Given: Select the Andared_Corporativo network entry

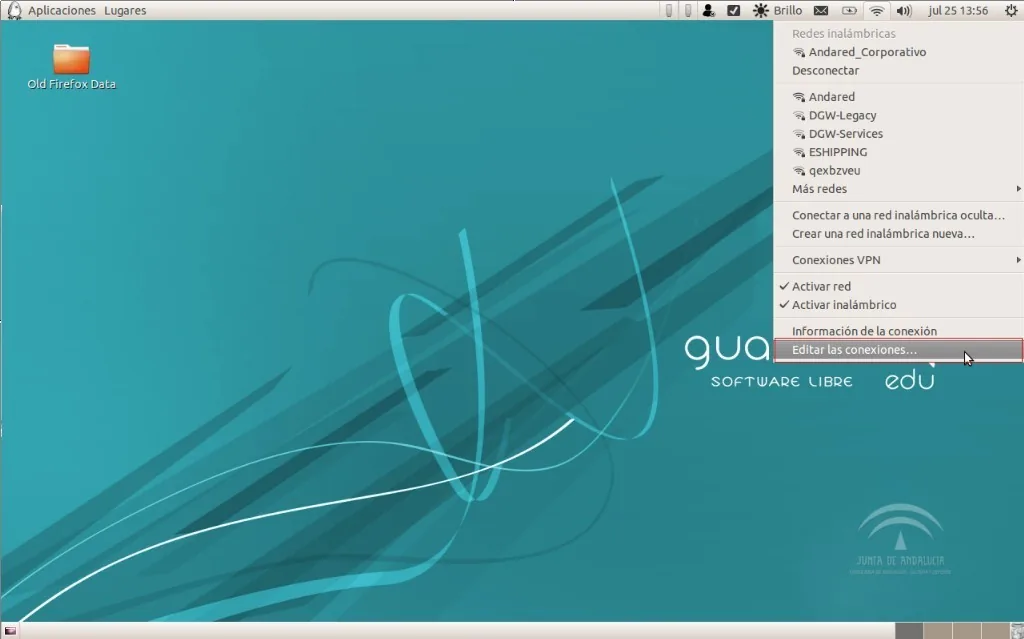Looking at the screenshot, I should (898, 52).
